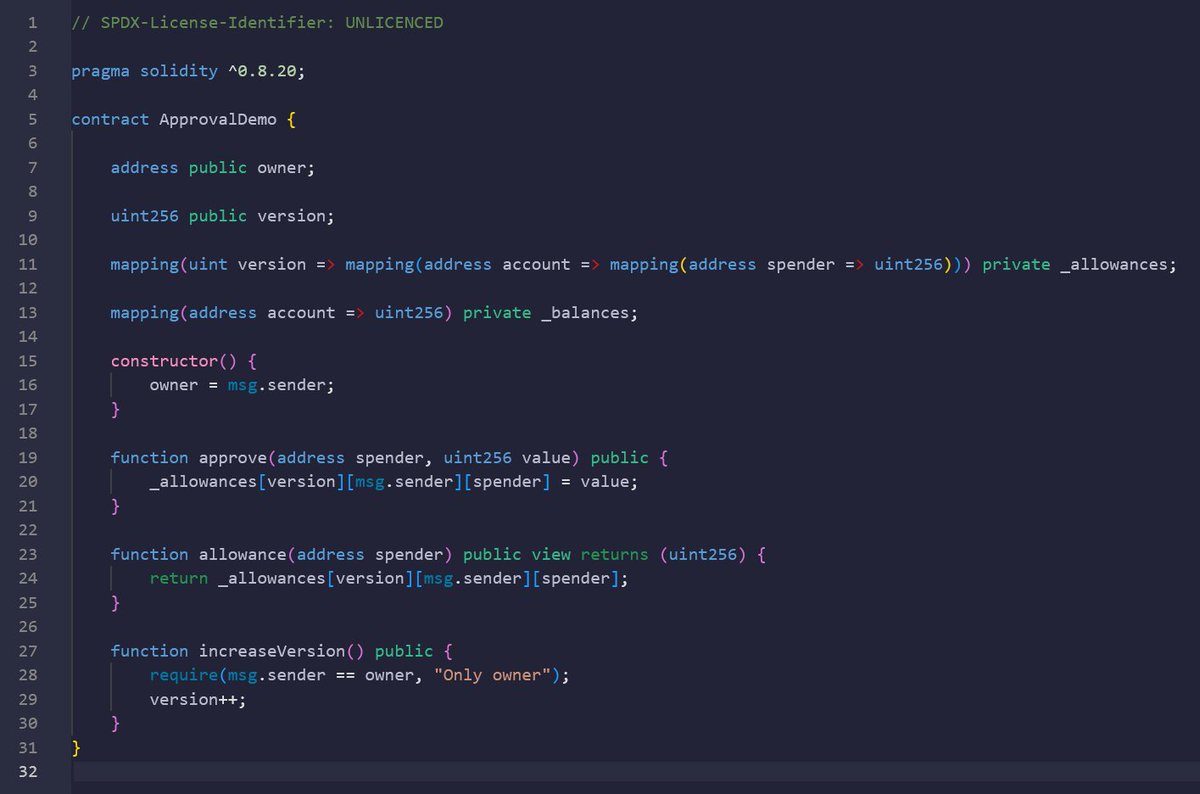Click the 'require' call on line 28

184,676
